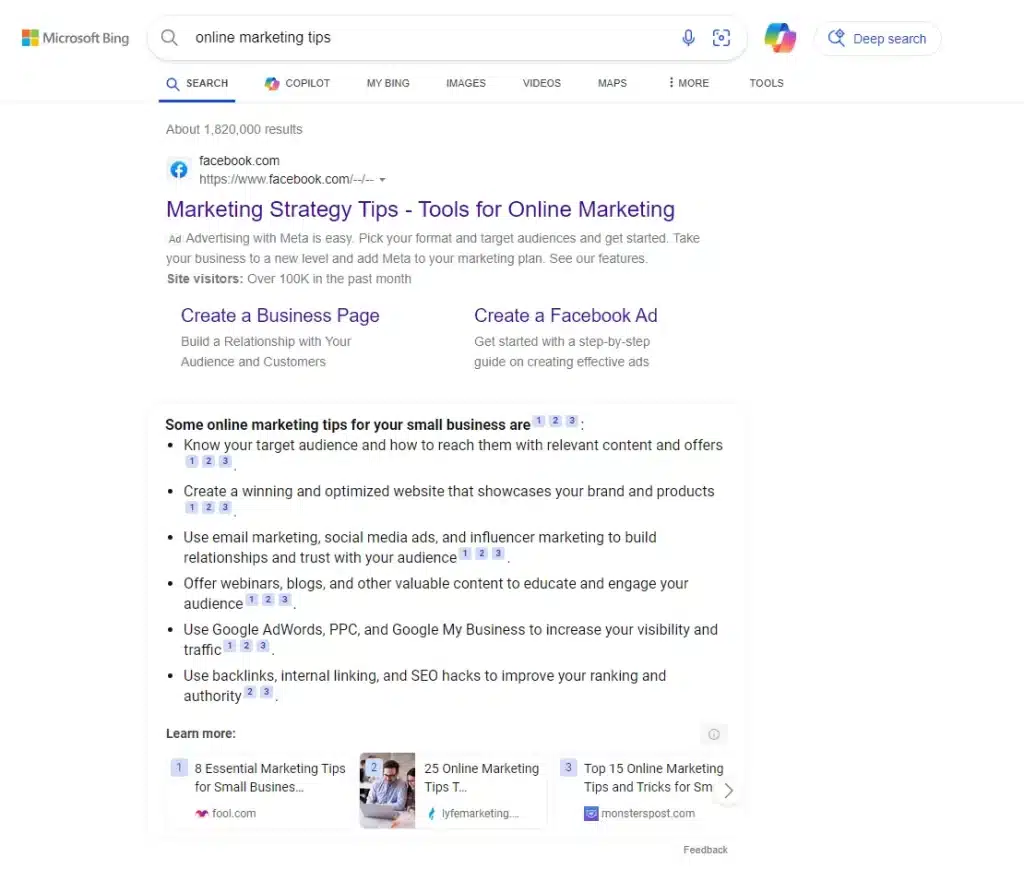1024x869 pixels.
Task: Open the Maps tab
Action: point(612,83)
